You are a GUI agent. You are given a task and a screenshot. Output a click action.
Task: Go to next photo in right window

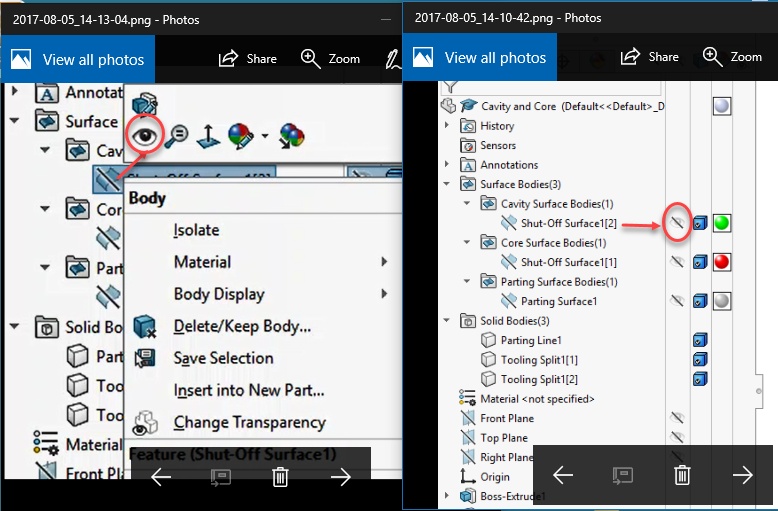pos(743,475)
